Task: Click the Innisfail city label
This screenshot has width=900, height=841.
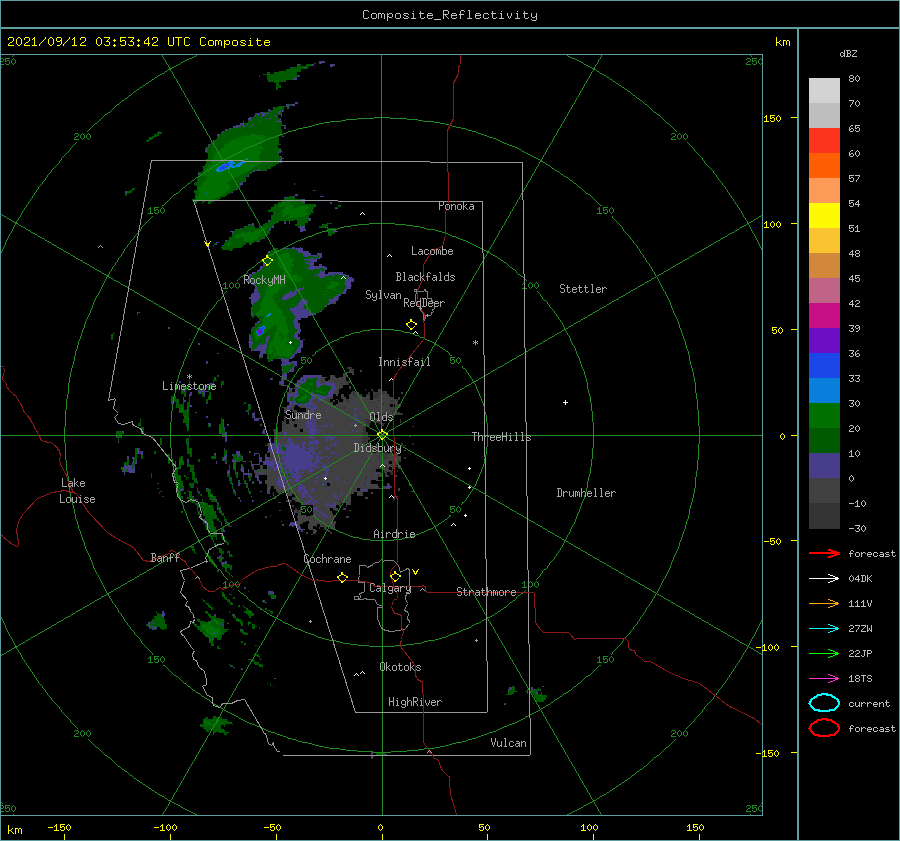Action: click(404, 362)
